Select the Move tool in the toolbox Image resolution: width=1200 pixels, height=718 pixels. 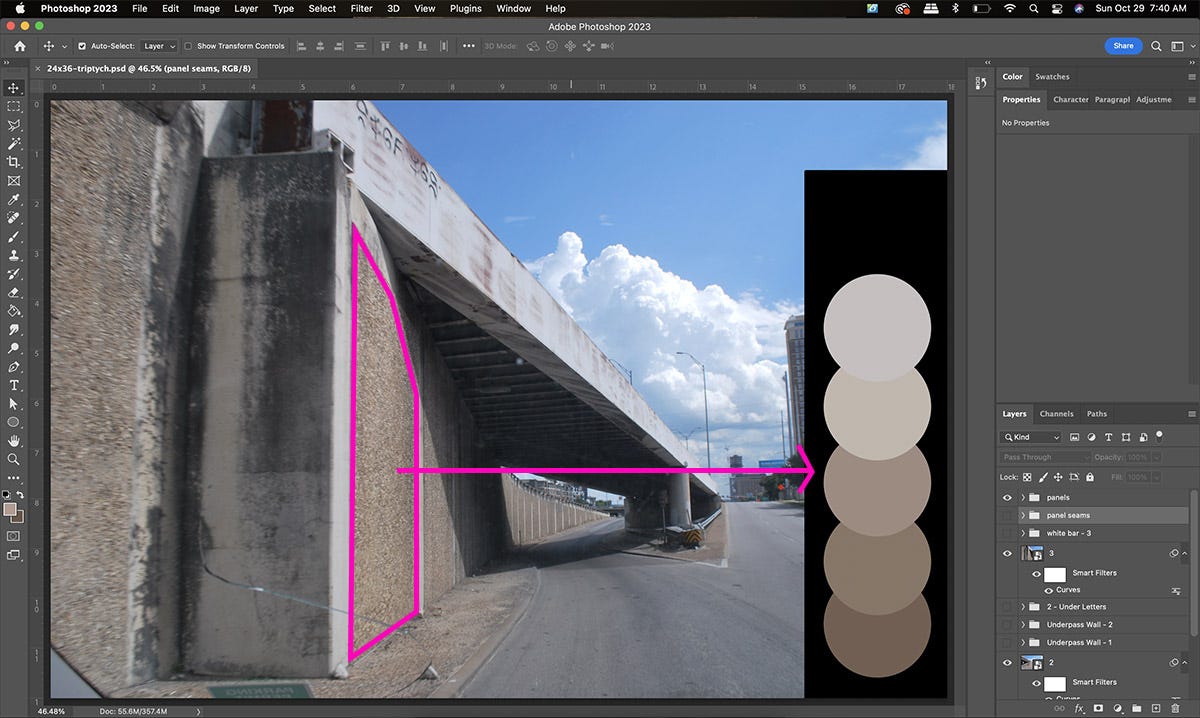(14, 88)
